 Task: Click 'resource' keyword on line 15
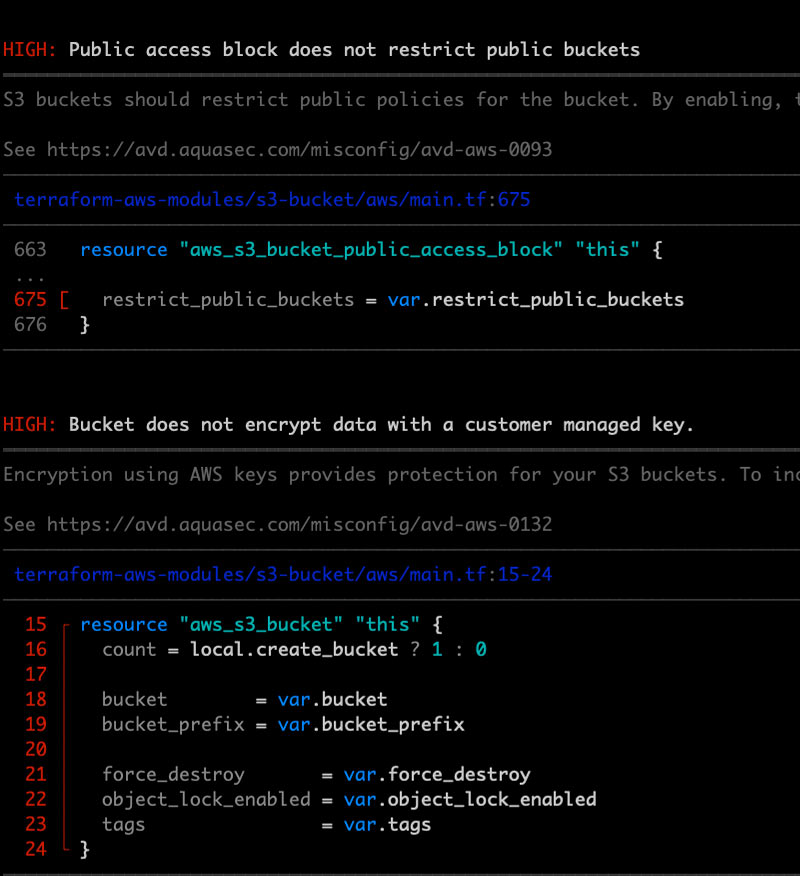[124, 625]
